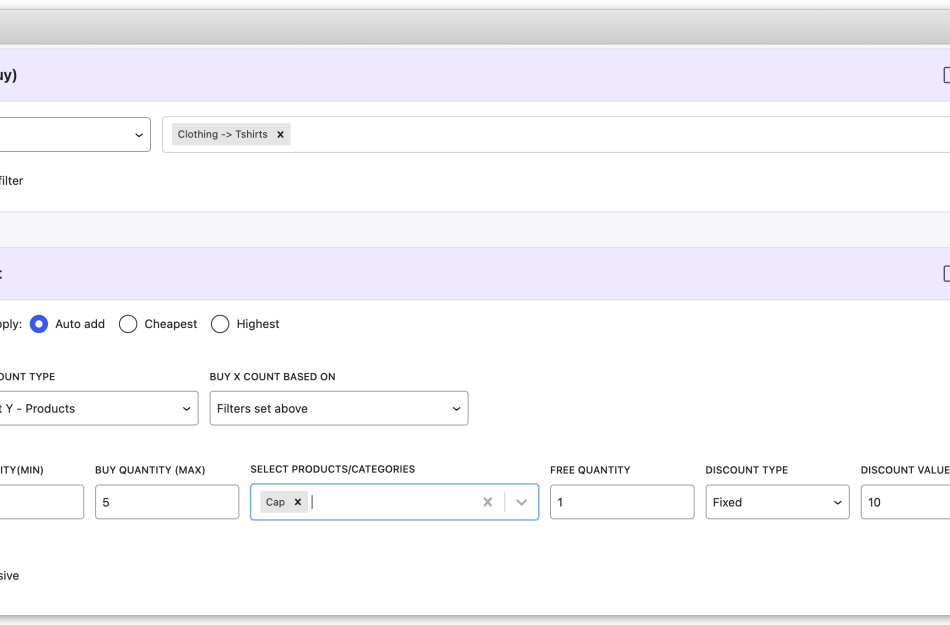The height and width of the screenshot is (625, 950).
Task: Open the Discount Type dropdown showing Fixed
Action: [x=777, y=502]
